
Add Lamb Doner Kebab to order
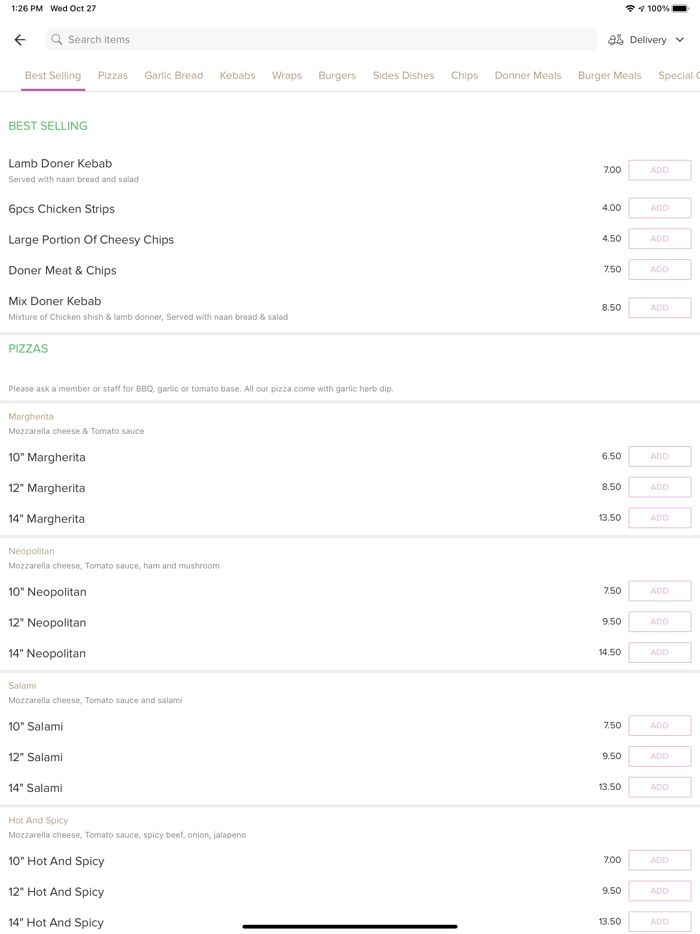coord(659,170)
